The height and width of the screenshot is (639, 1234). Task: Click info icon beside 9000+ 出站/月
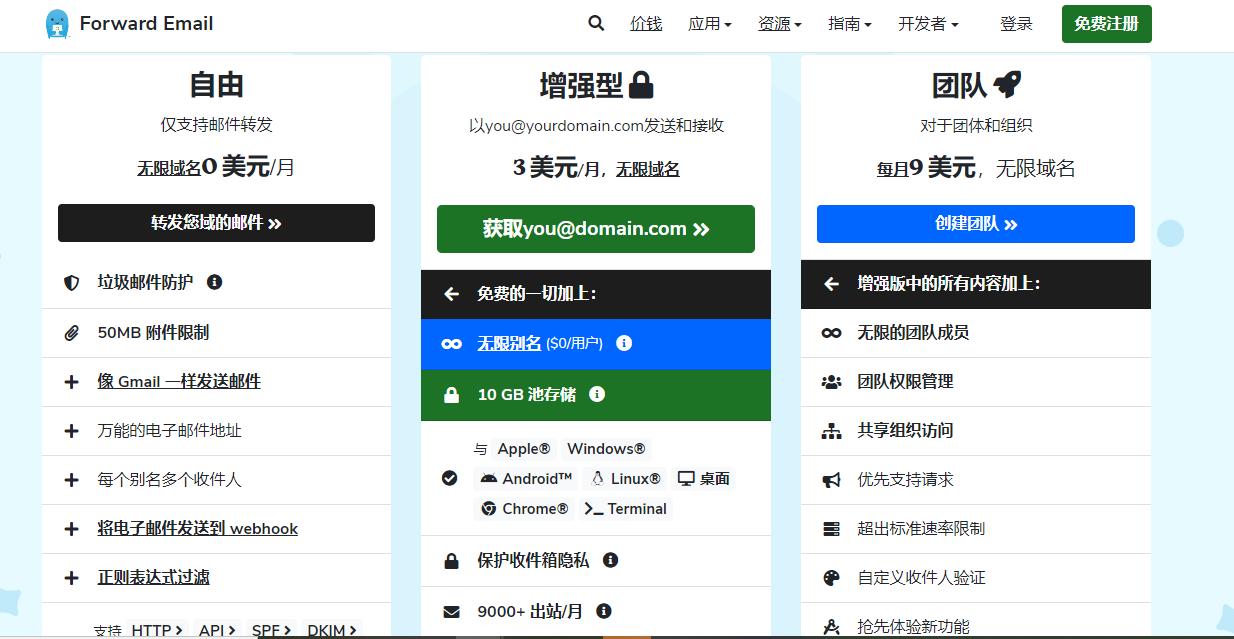pos(603,610)
